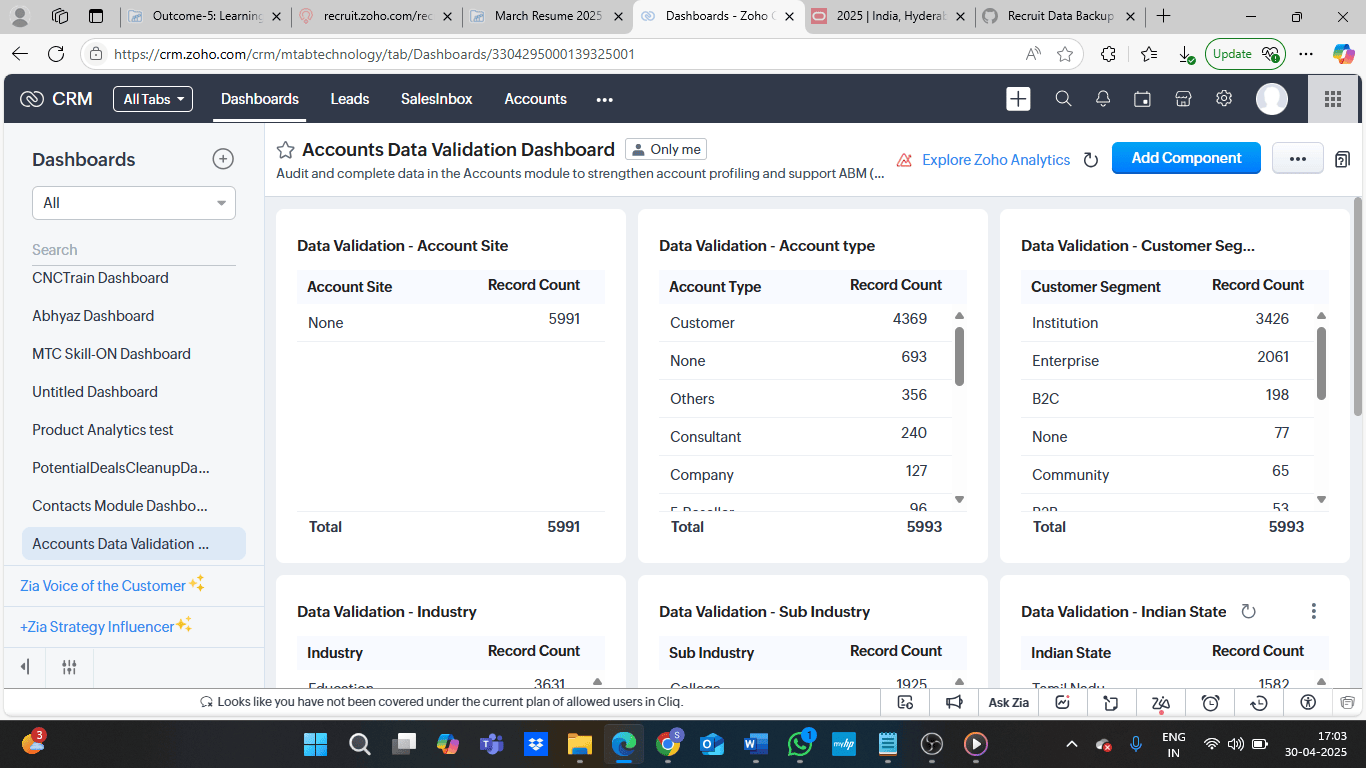This screenshot has height=768, width=1366.
Task: Open Ask Zia in the bottom bar
Action: (x=1008, y=702)
